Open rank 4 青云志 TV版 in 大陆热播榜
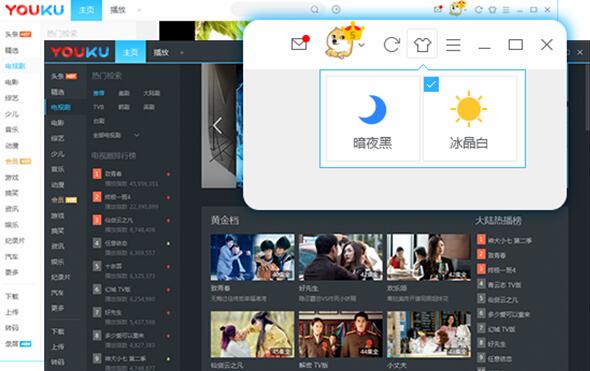590x371 pixels. [499, 284]
